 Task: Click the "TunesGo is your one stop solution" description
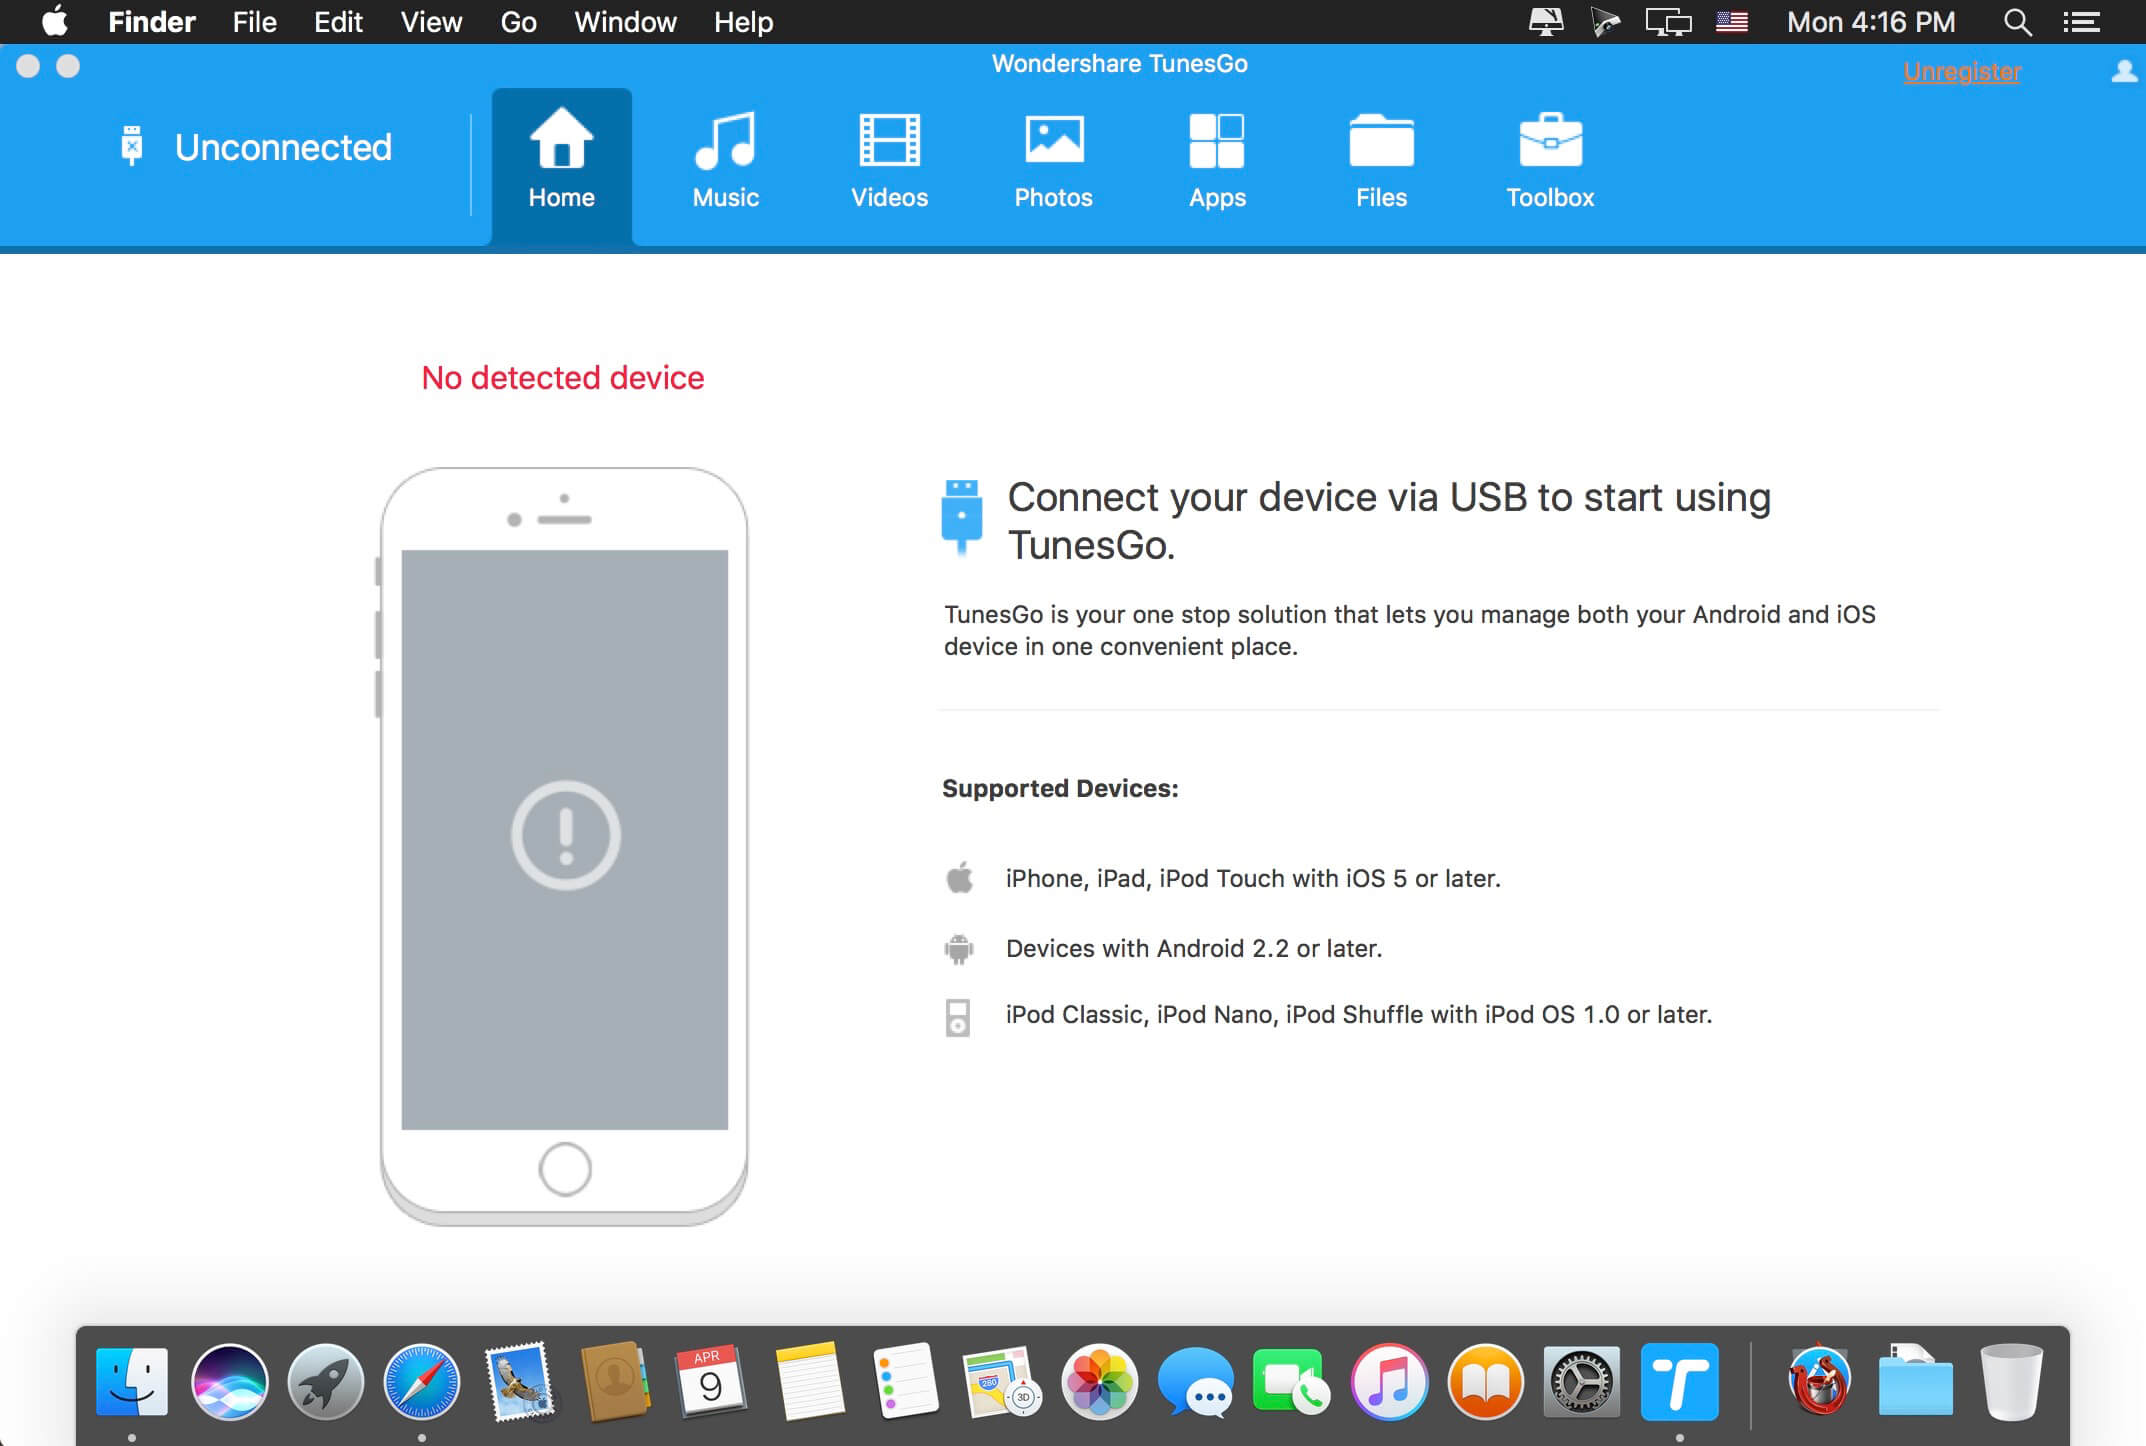[1410, 630]
